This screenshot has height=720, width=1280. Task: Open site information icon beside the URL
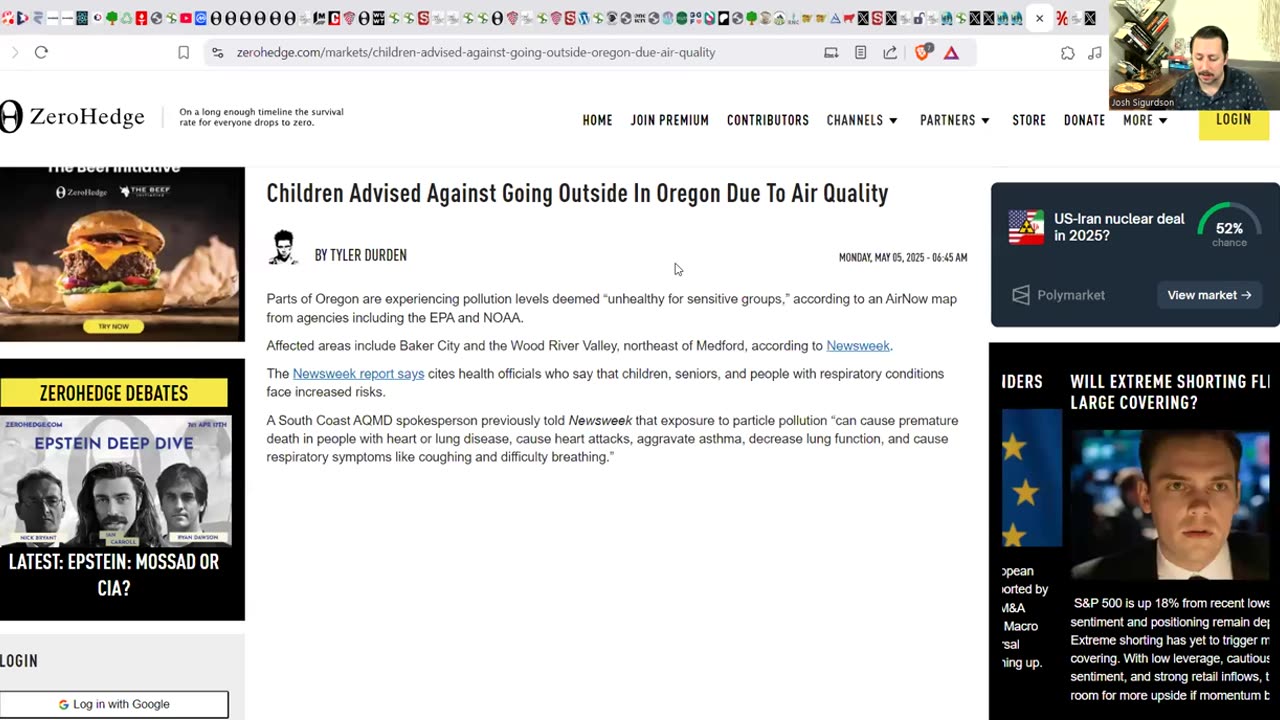[x=217, y=52]
